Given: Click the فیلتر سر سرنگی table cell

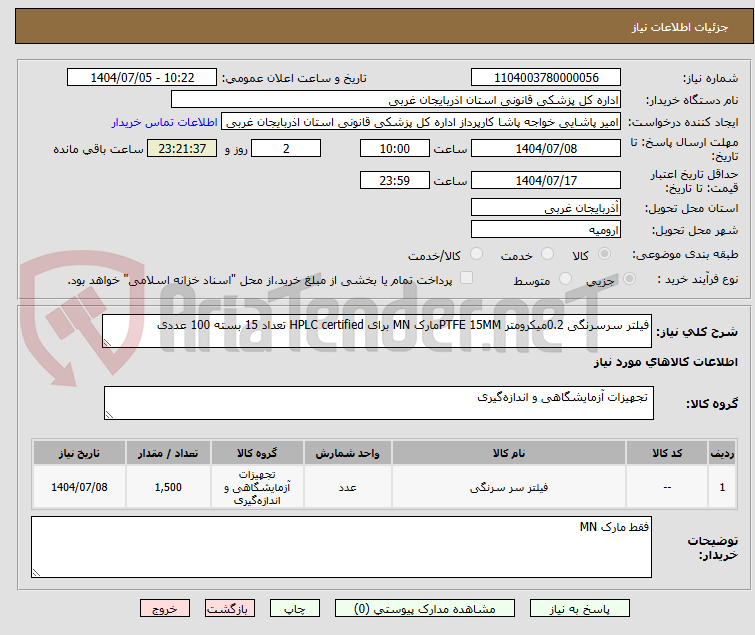Looking at the screenshot, I should 509,487.
